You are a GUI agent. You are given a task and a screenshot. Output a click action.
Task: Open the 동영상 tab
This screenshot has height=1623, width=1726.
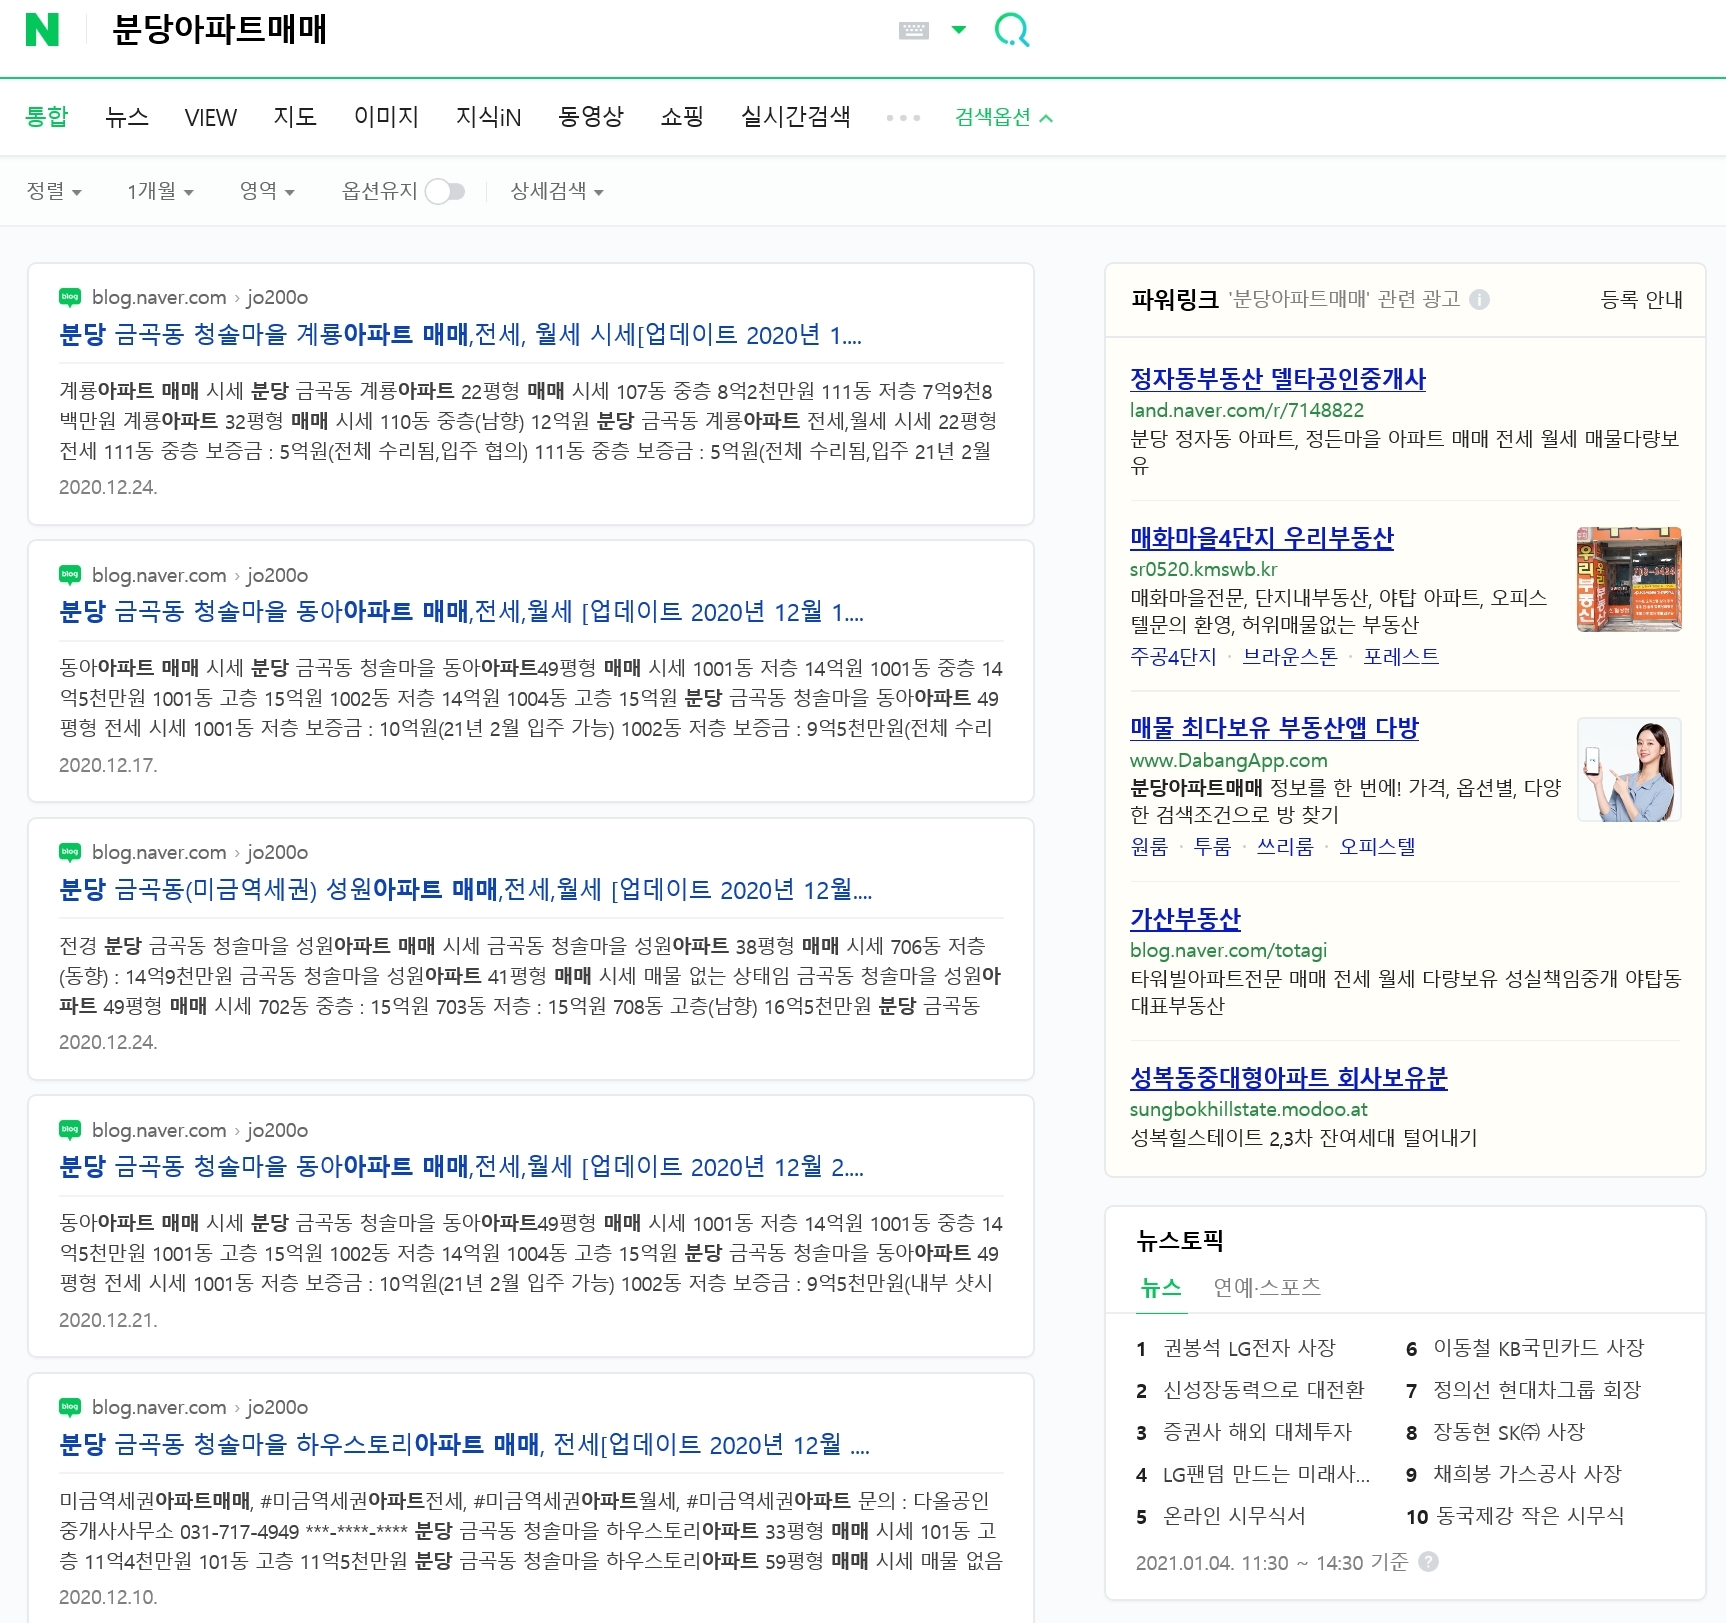(x=591, y=117)
